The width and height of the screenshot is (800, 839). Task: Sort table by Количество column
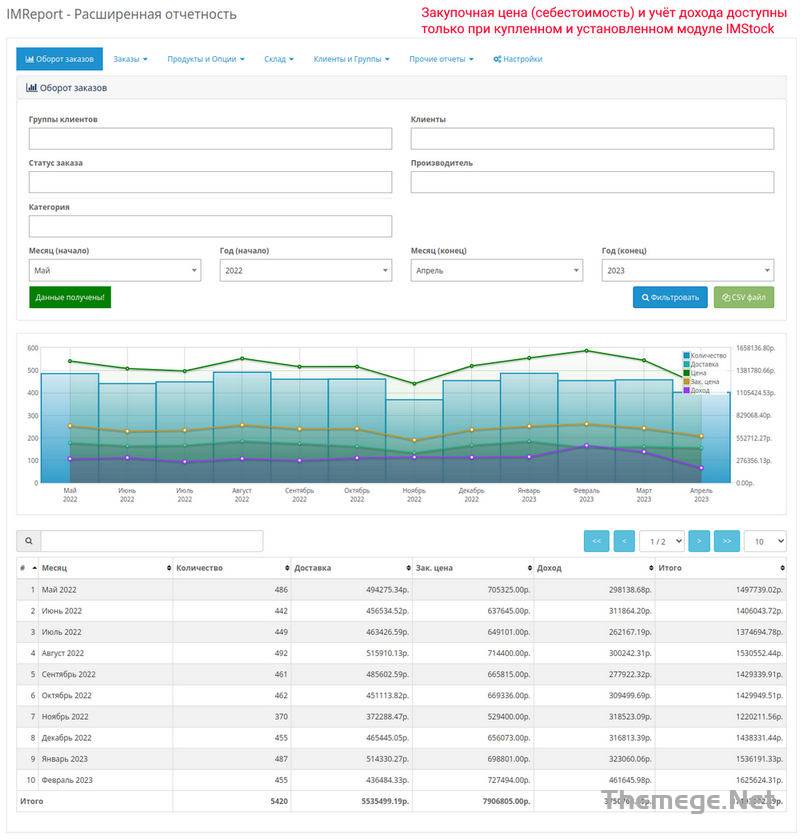coord(232,568)
